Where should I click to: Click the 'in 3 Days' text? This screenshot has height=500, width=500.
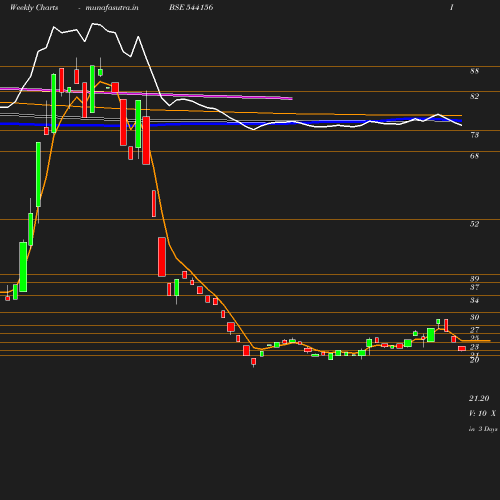point(483,429)
